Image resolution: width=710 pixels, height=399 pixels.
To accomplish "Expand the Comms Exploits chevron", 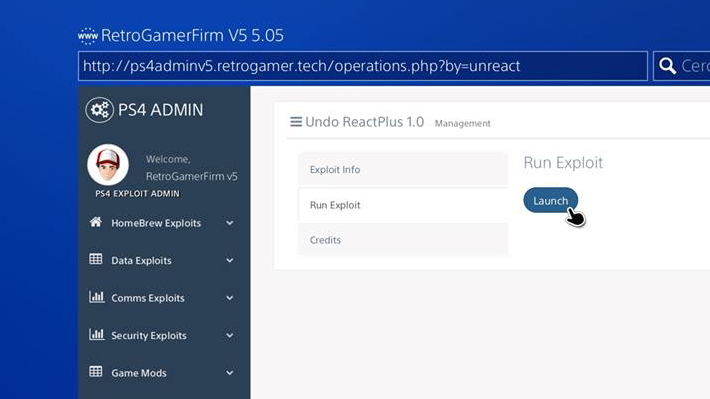I will [230, 298].
